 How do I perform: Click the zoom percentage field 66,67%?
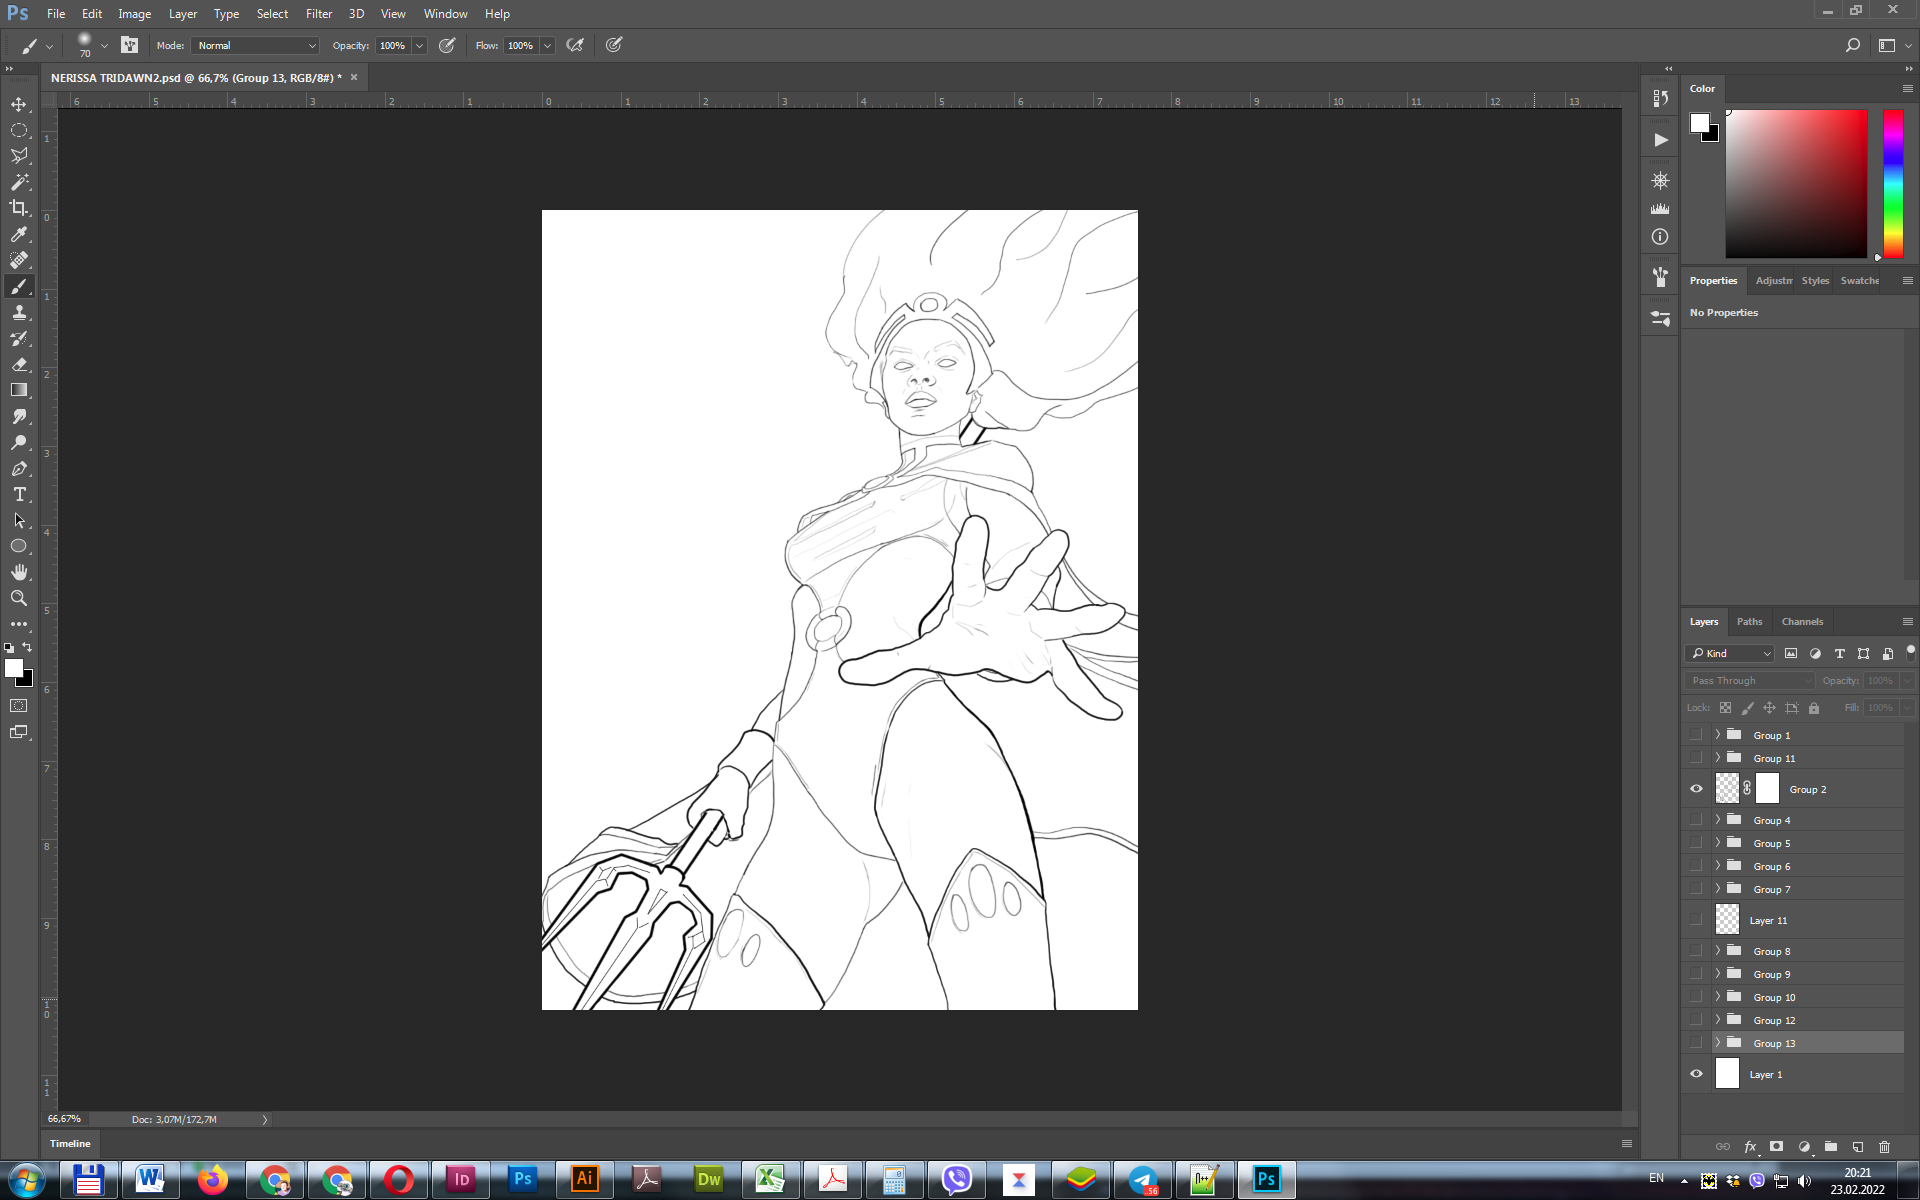[64, 1119]
